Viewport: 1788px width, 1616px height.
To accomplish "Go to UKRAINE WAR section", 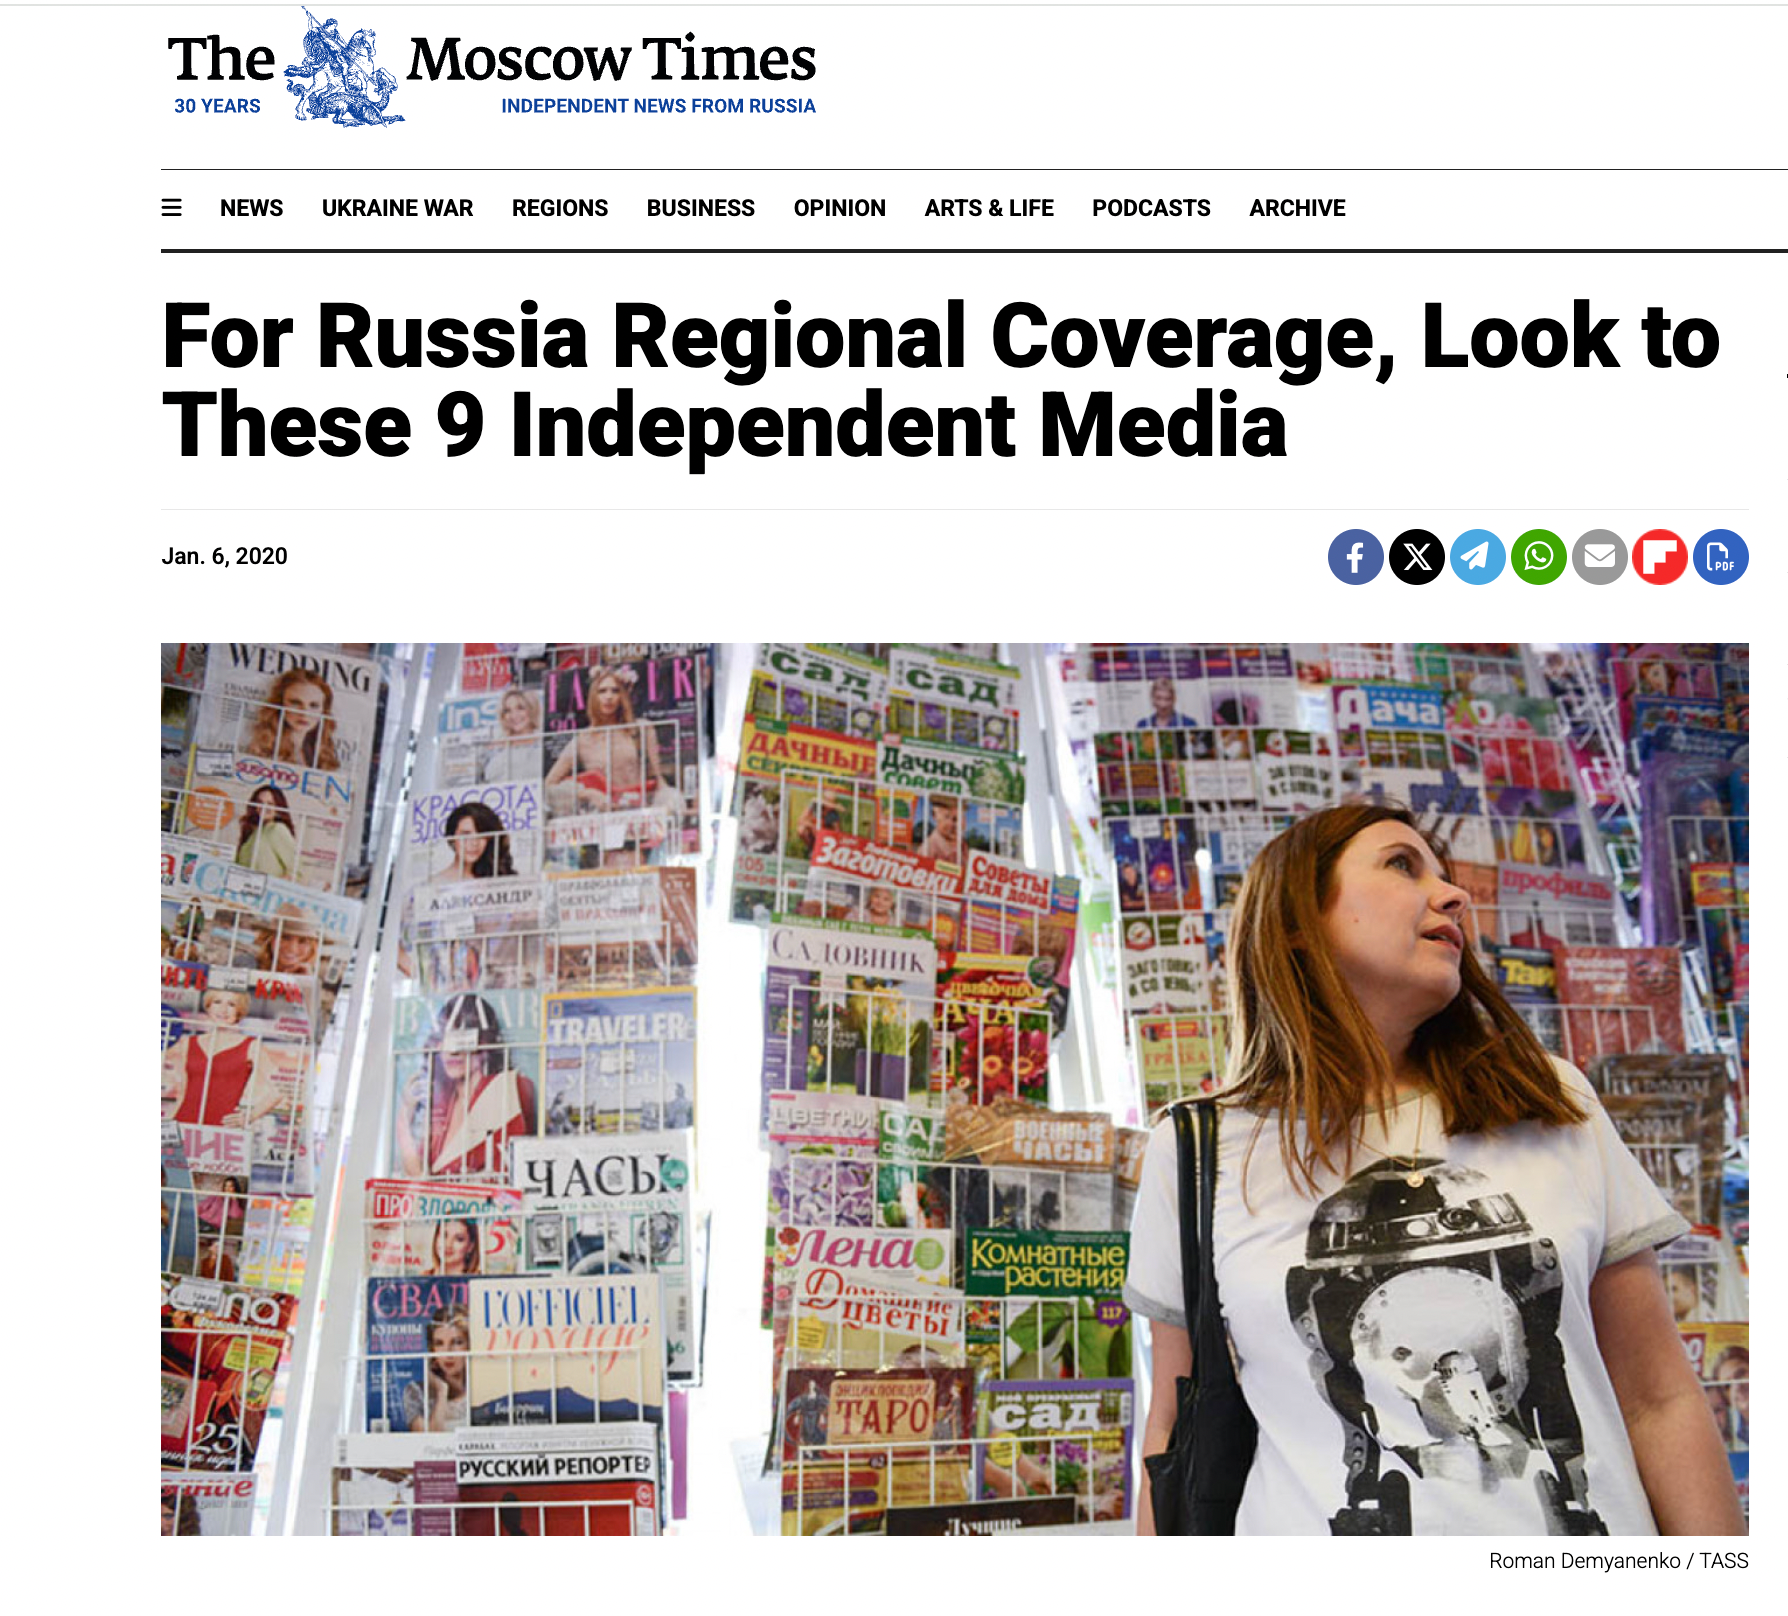I will click(x=397, y=208).
